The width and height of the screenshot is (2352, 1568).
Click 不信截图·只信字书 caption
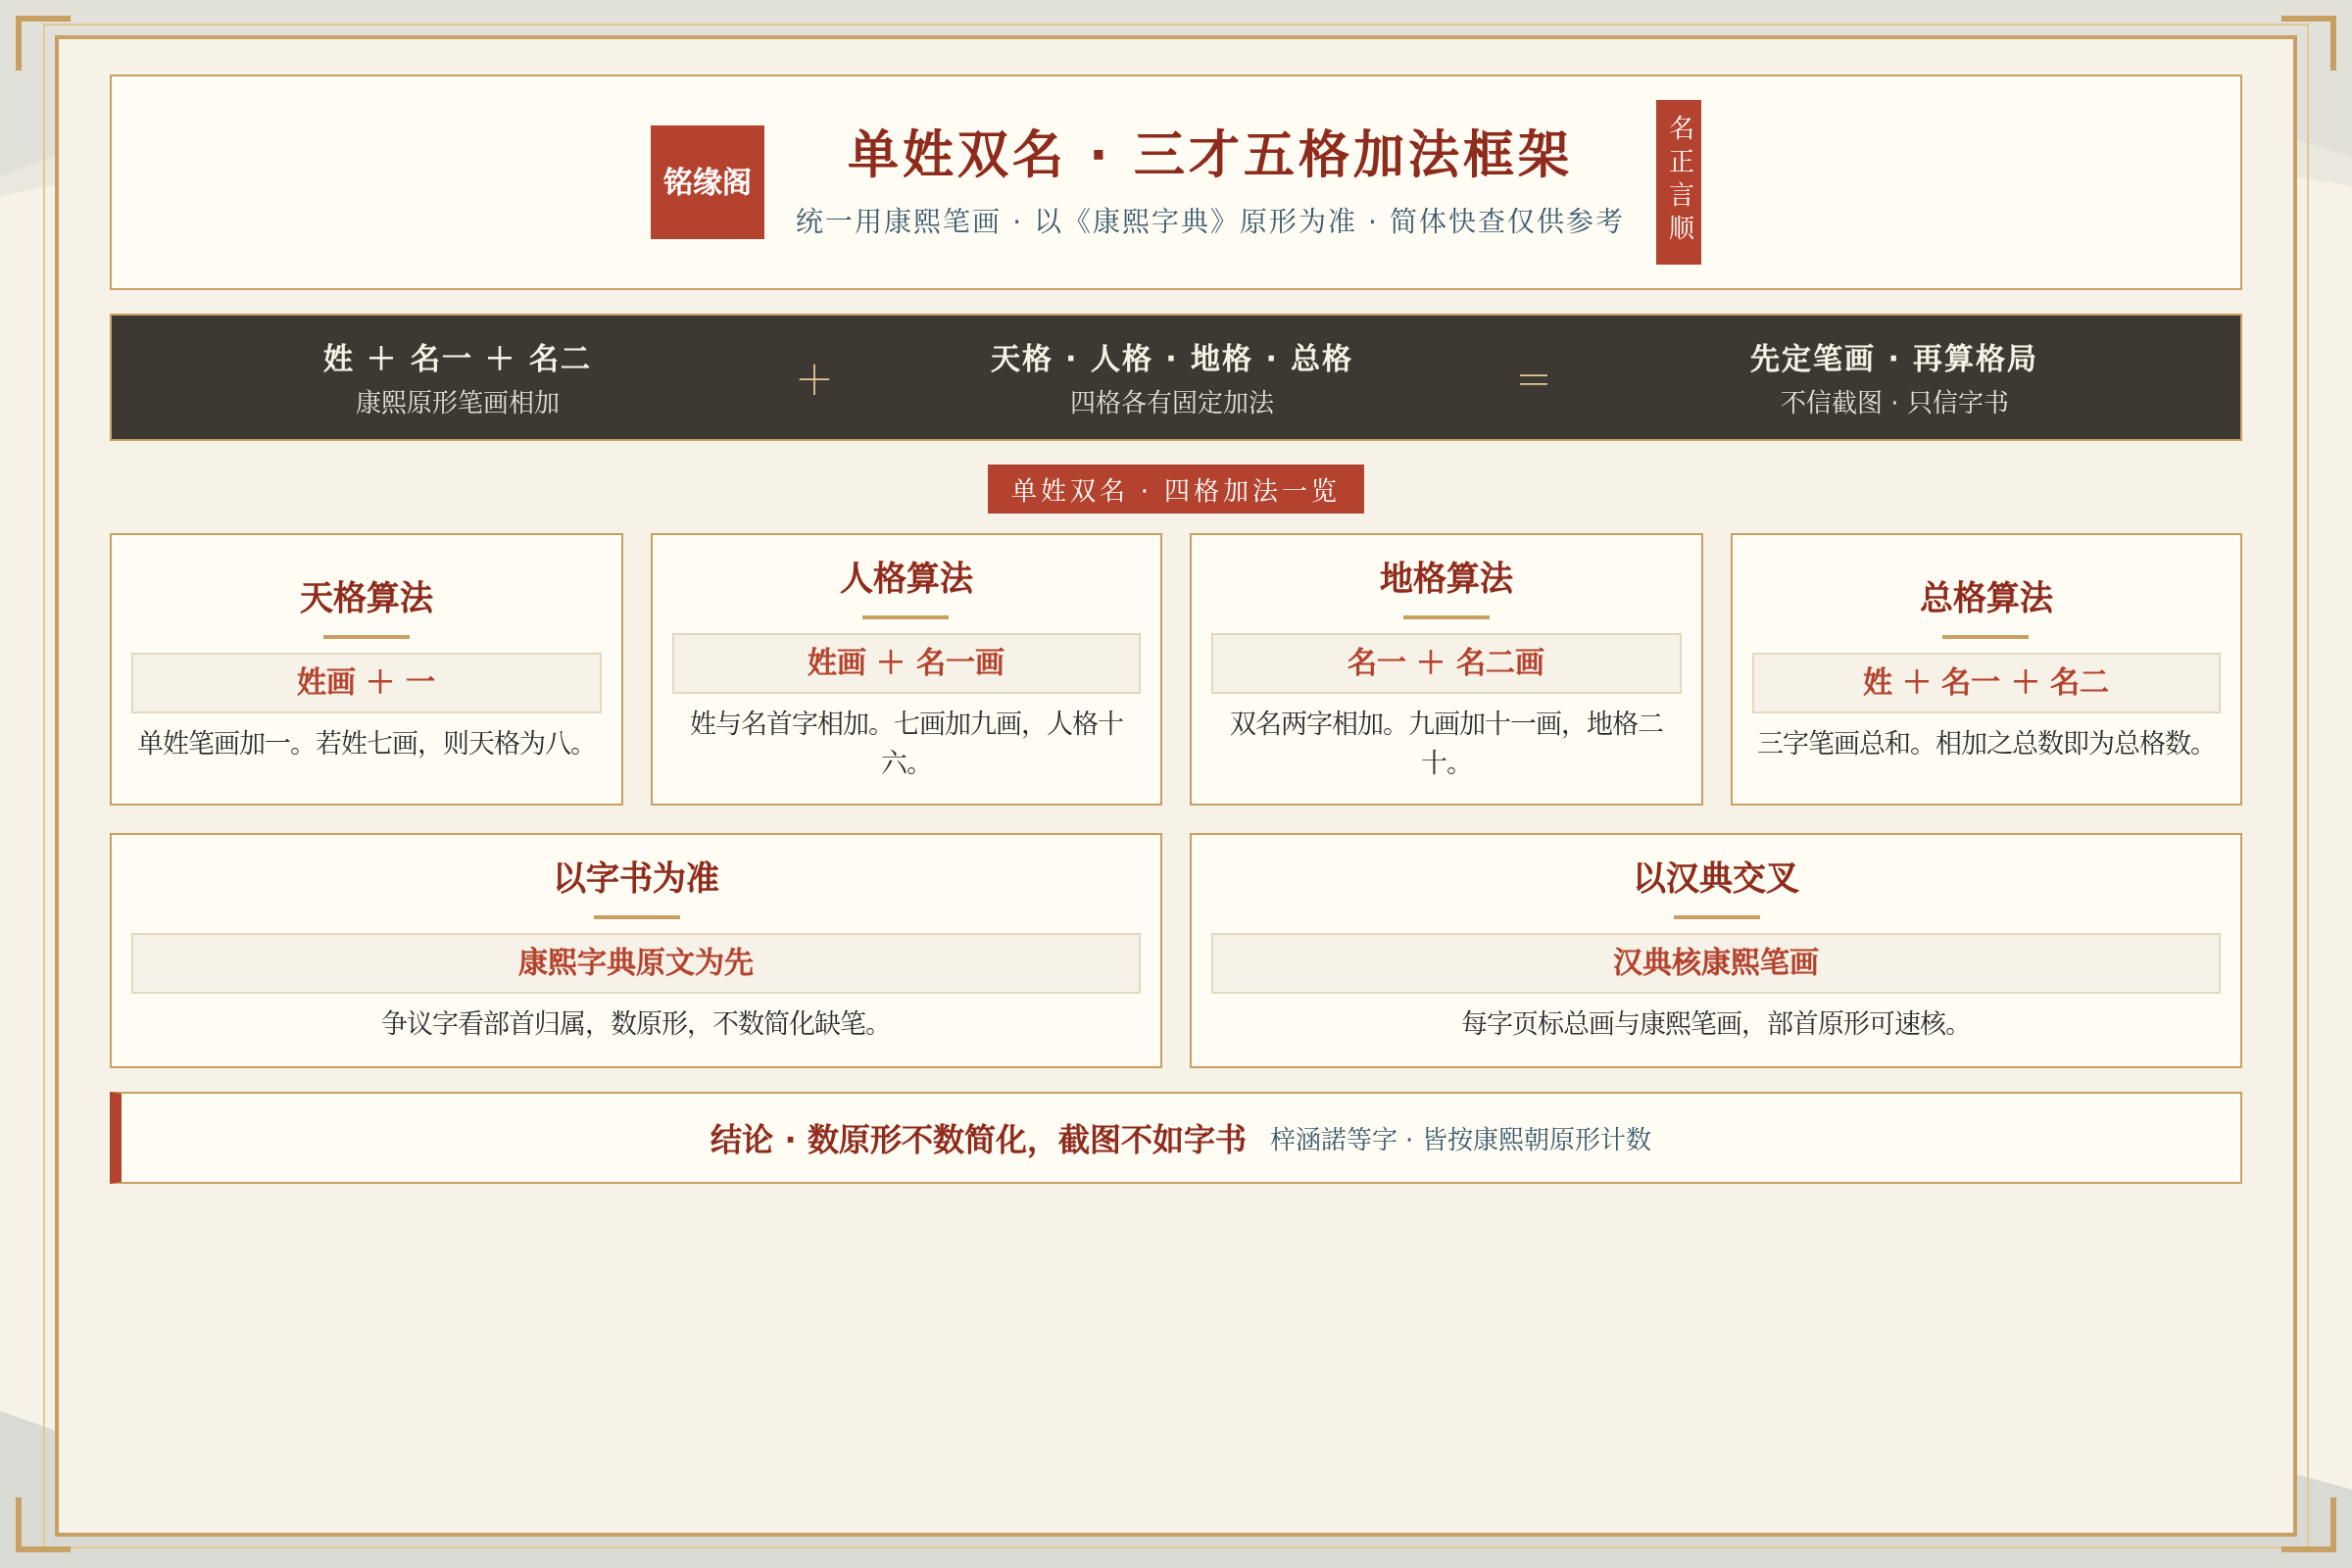point(1893,402)
